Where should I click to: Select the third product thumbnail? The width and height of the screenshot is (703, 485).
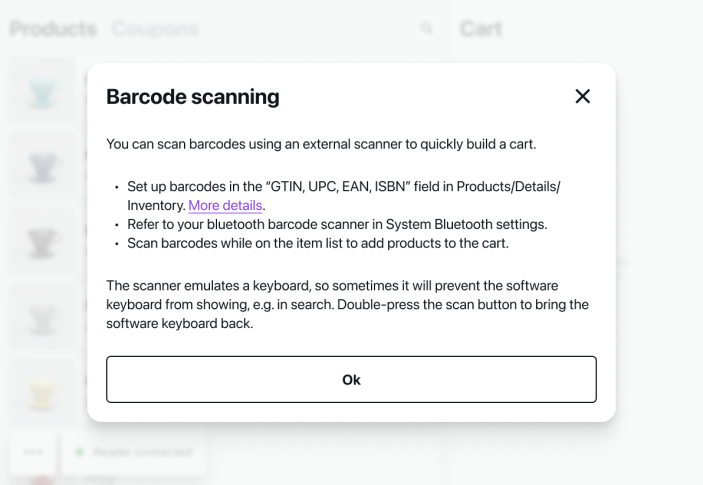42,241
